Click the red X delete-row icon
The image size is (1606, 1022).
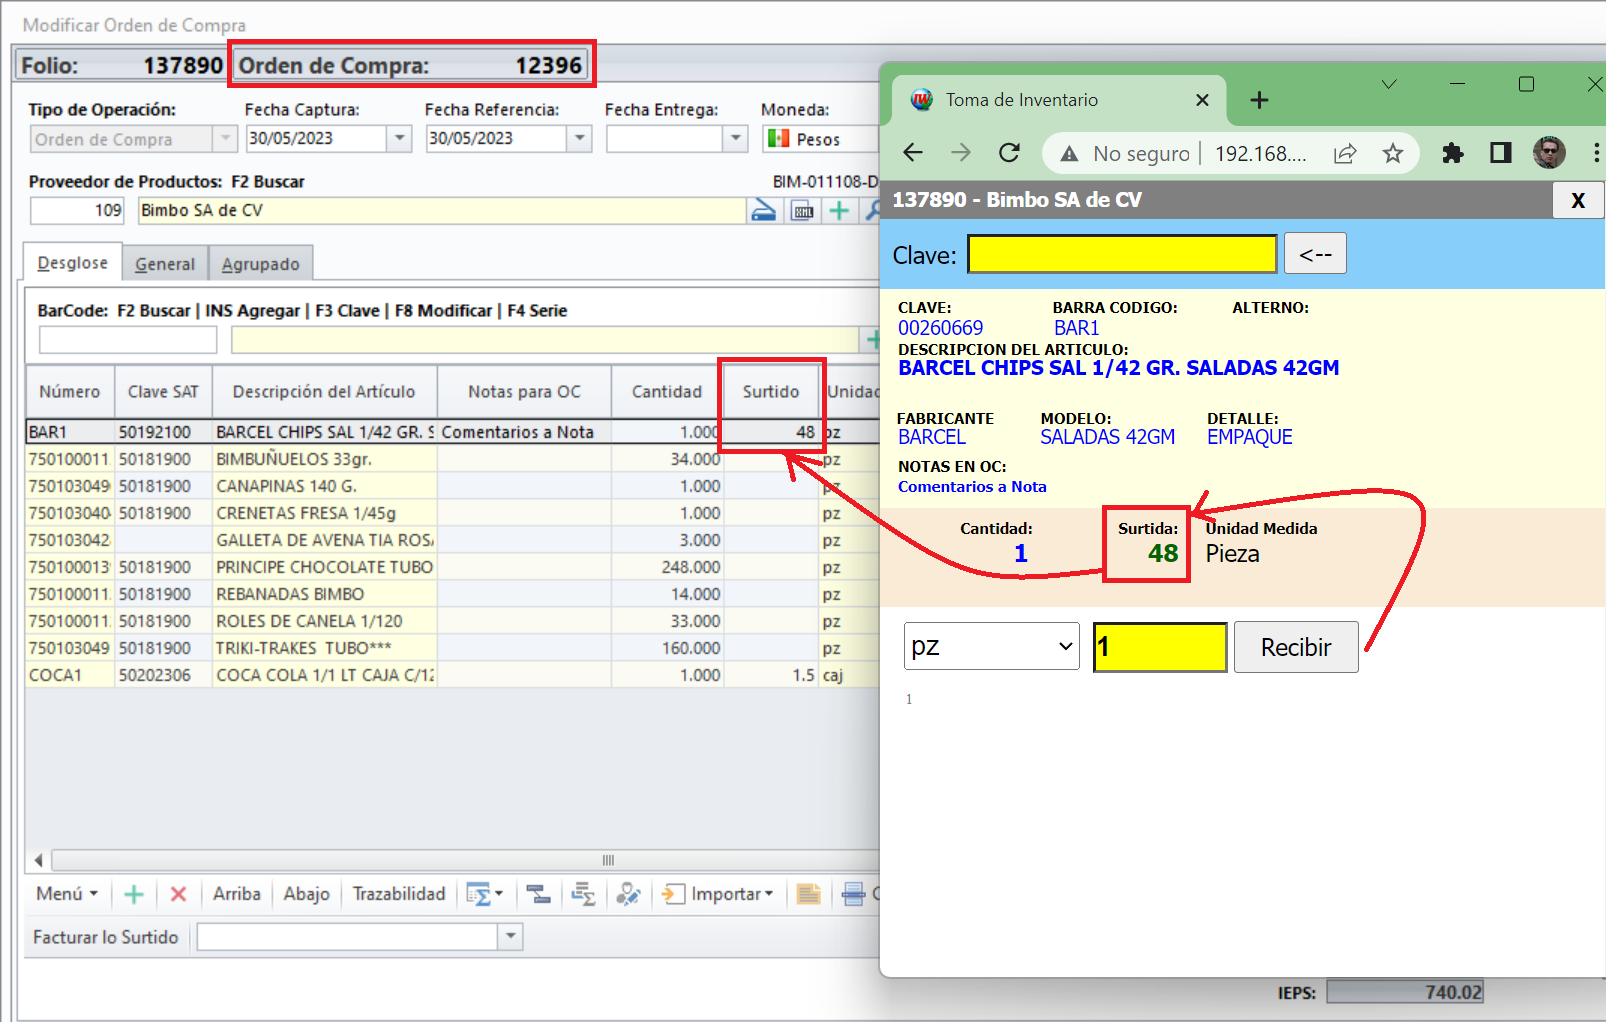coord(179,894)
